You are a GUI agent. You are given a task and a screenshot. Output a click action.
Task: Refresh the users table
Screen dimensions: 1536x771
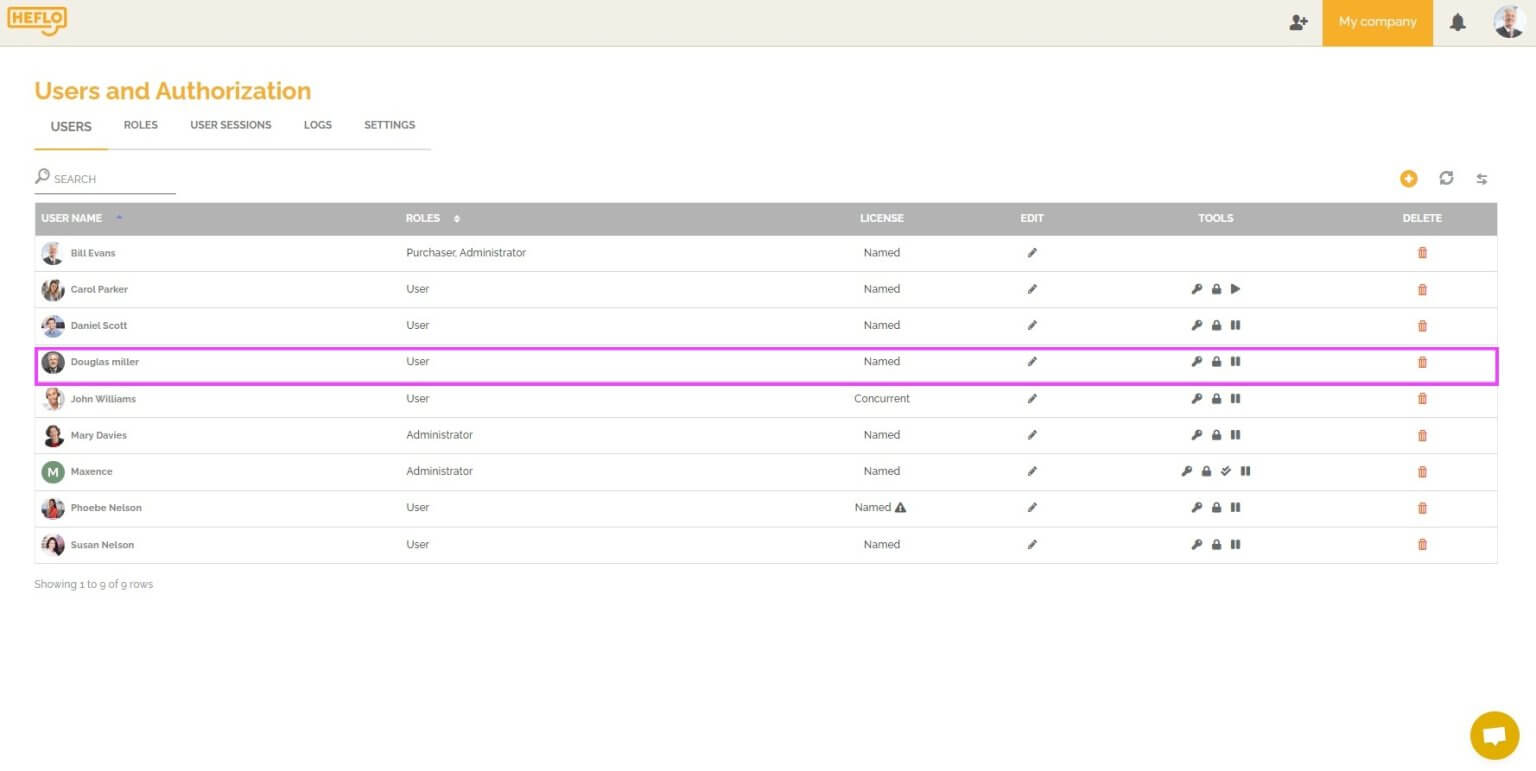point(1447,178)
